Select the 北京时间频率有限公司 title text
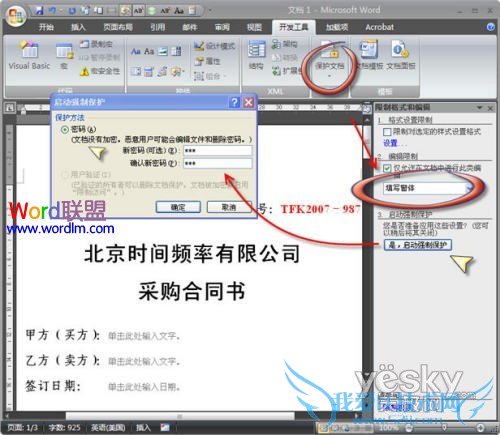Image resolution: width=500 pixels, height=435 pixels. [192, 254]
